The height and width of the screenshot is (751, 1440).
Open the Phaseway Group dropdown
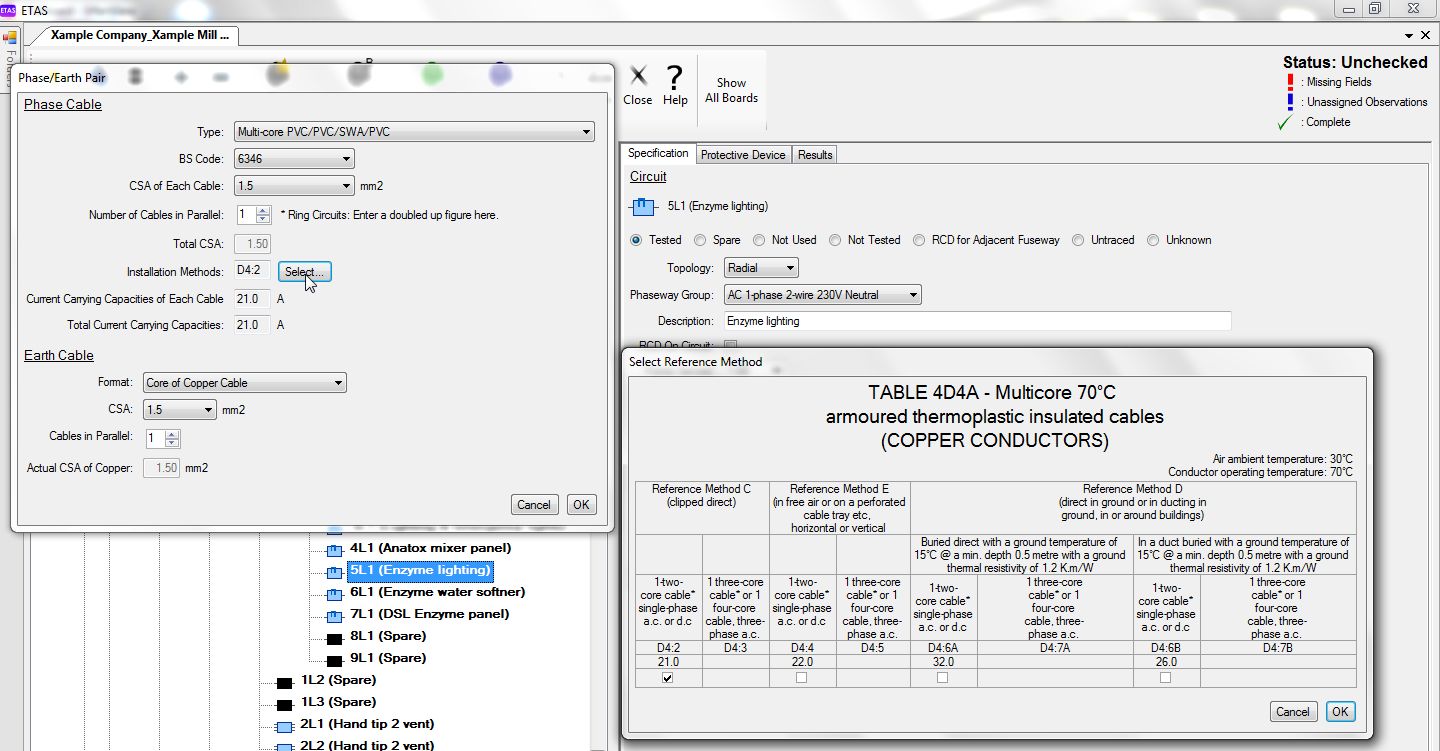822,295
